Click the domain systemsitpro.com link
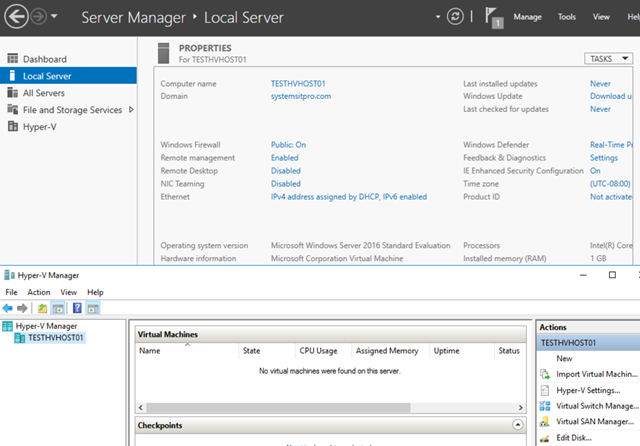Screen dimensions: 640x446 tap(301, 96)
